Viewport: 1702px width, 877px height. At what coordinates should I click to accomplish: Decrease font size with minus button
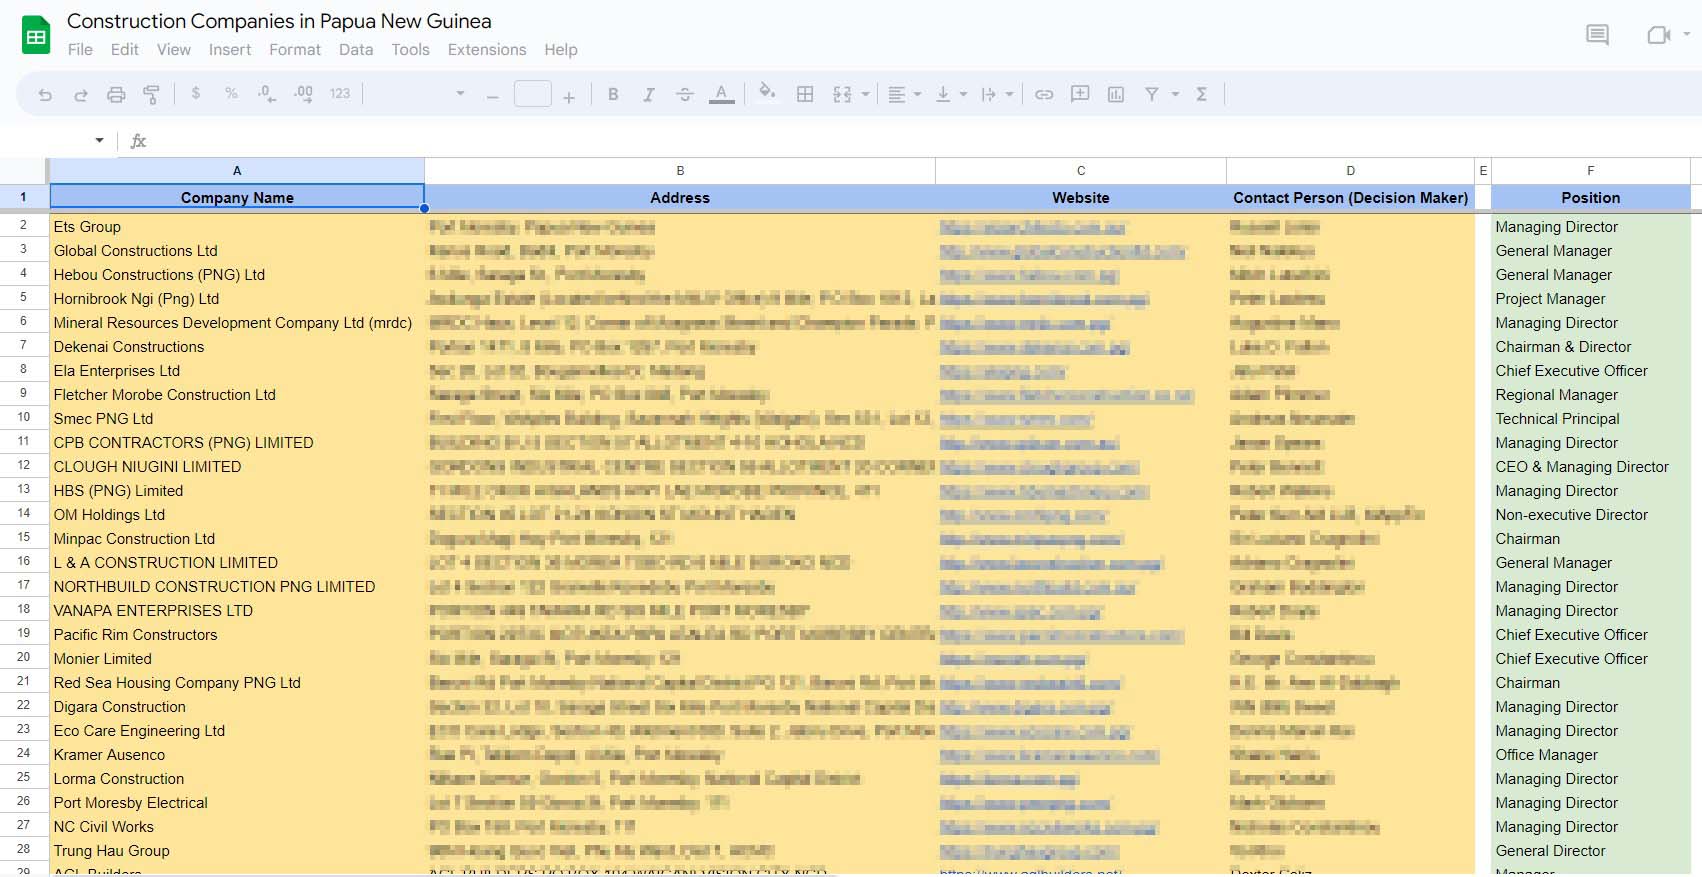click(492, 96)
